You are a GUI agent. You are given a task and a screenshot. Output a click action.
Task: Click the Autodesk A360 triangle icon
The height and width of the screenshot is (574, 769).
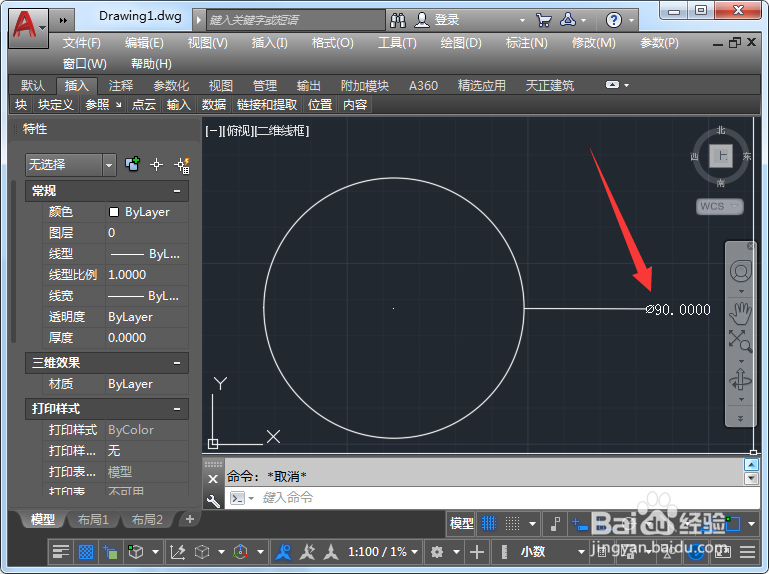point(567,20)
